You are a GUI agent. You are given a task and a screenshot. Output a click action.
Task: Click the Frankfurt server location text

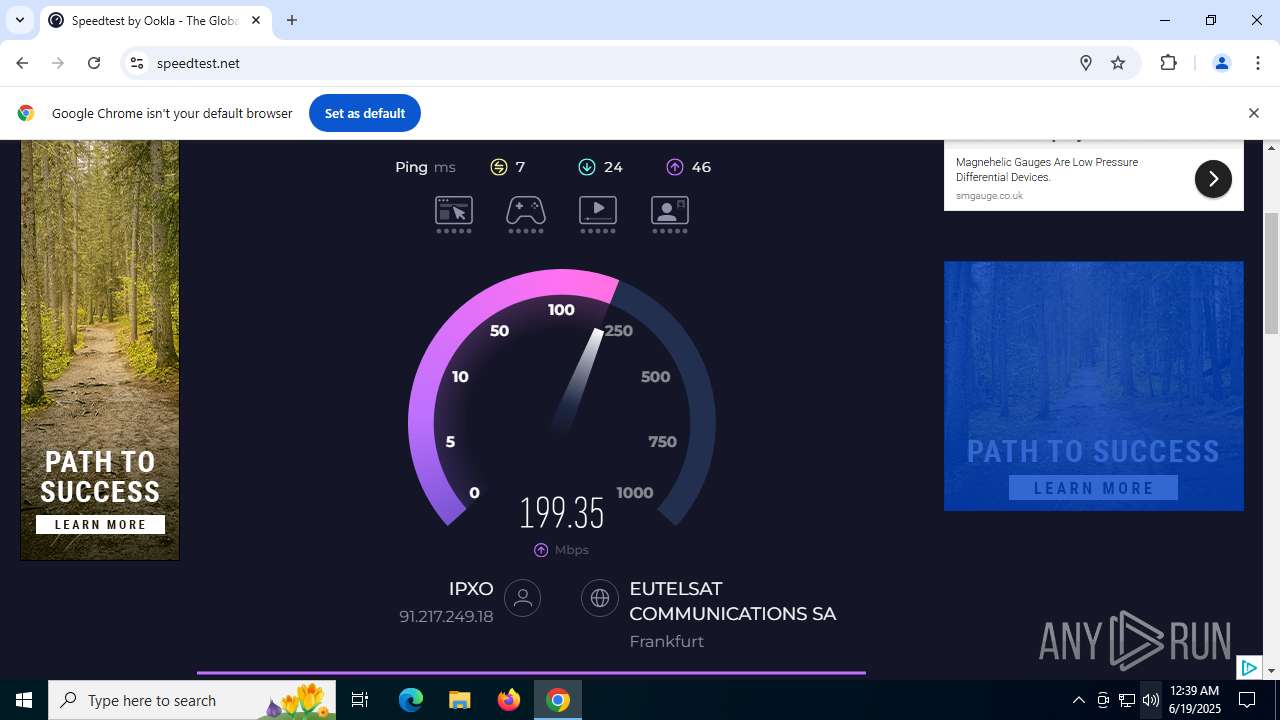pos(667,642)
